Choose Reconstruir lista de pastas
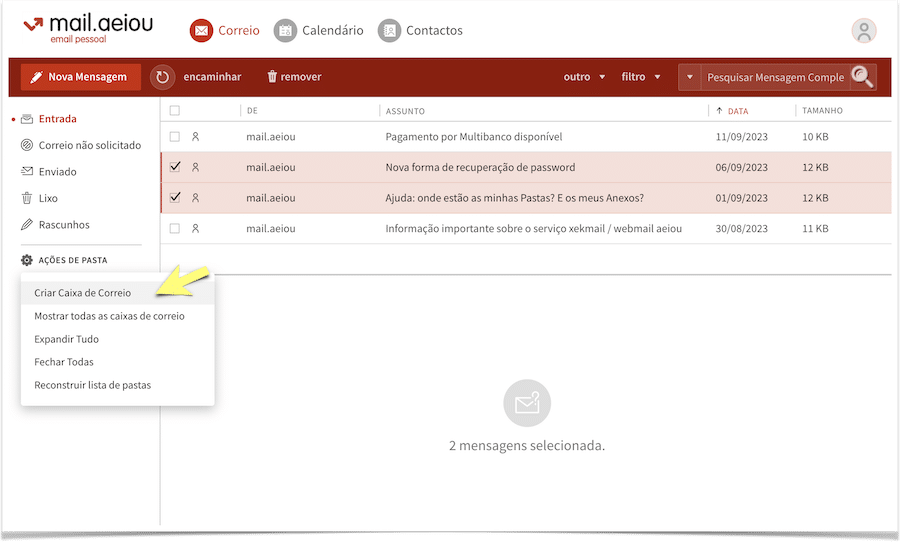900x542 pixels. [x=92, y=385]
